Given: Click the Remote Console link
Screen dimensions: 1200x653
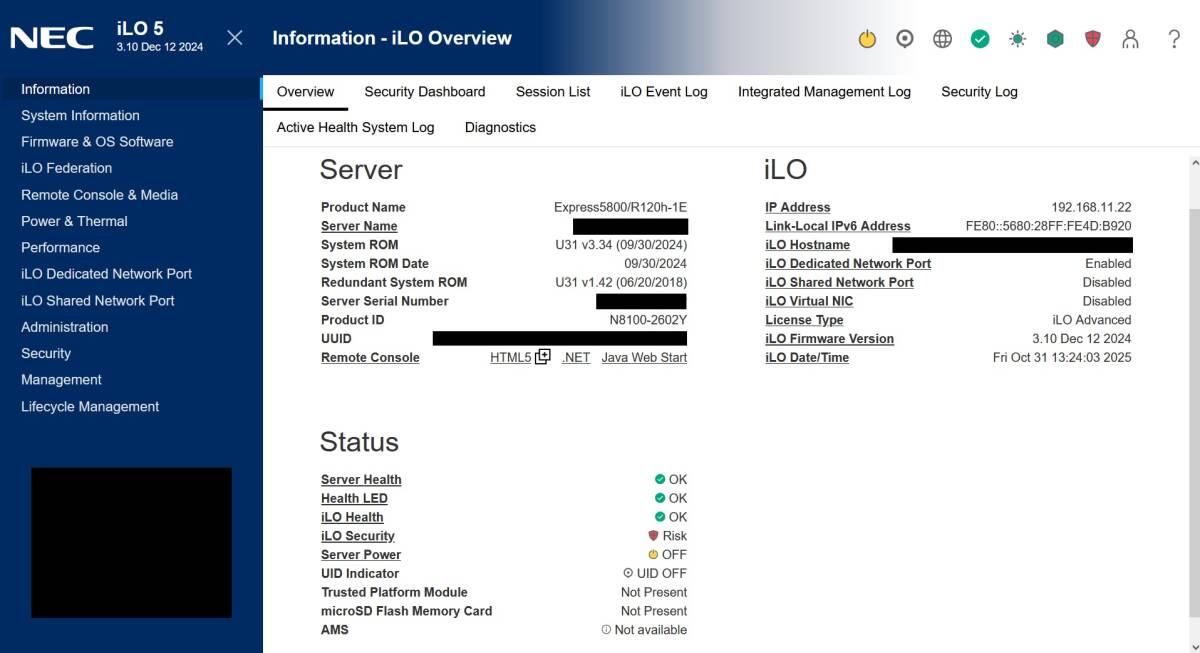Looking at the screenshot, I should click(x=370, y=358).
